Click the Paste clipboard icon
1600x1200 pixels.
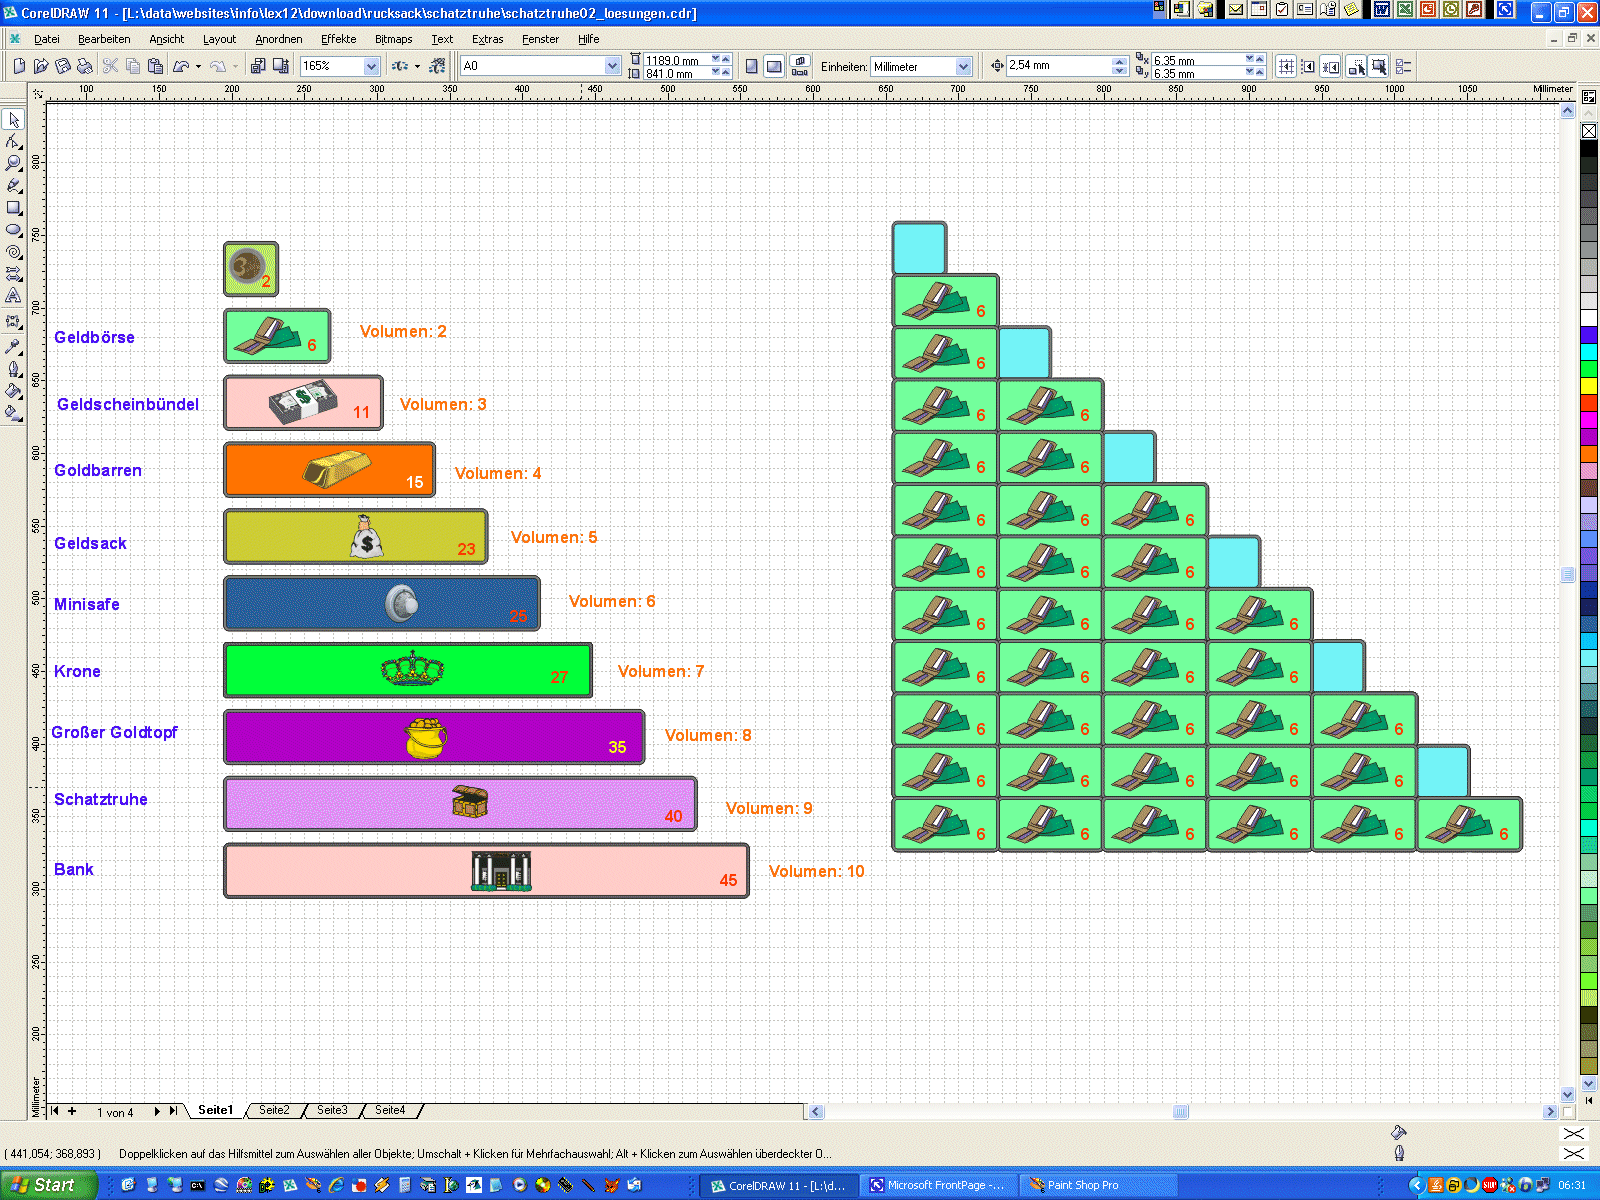coord(155,66)
